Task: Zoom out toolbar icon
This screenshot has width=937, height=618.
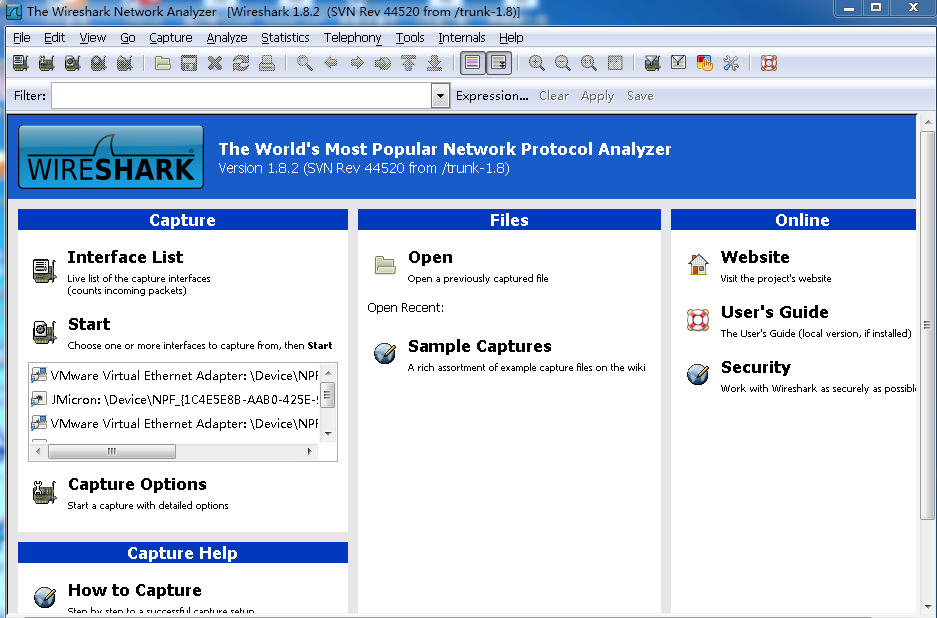Action: click(562, 63)
